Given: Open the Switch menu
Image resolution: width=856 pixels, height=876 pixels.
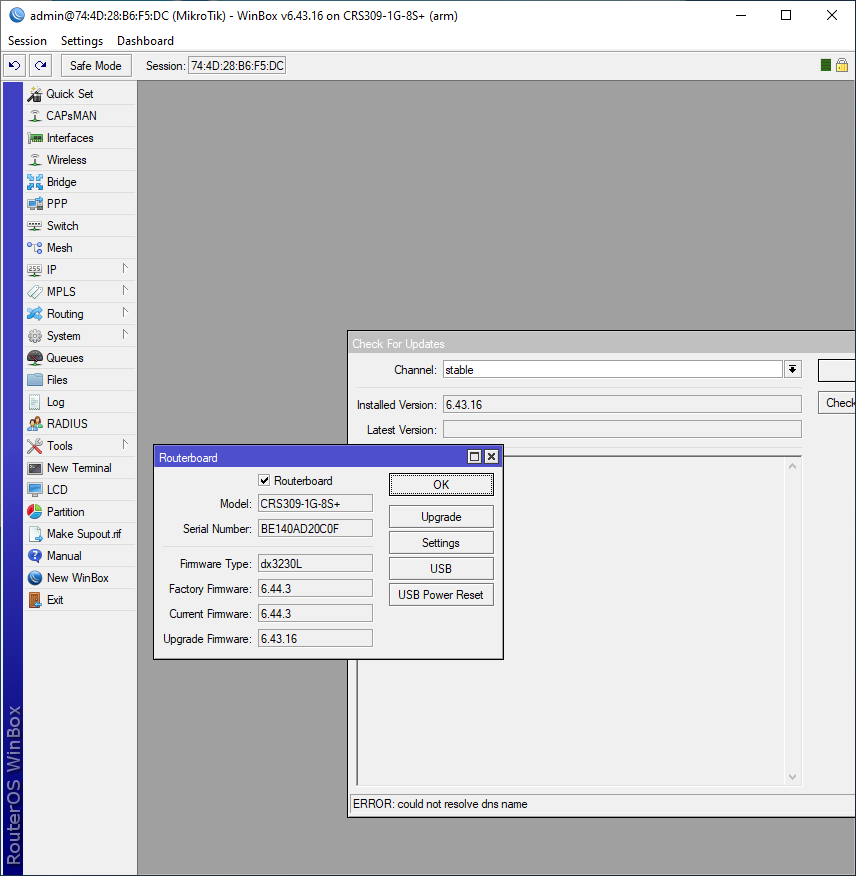Looking at the screenshot, I should coord(80,226).
